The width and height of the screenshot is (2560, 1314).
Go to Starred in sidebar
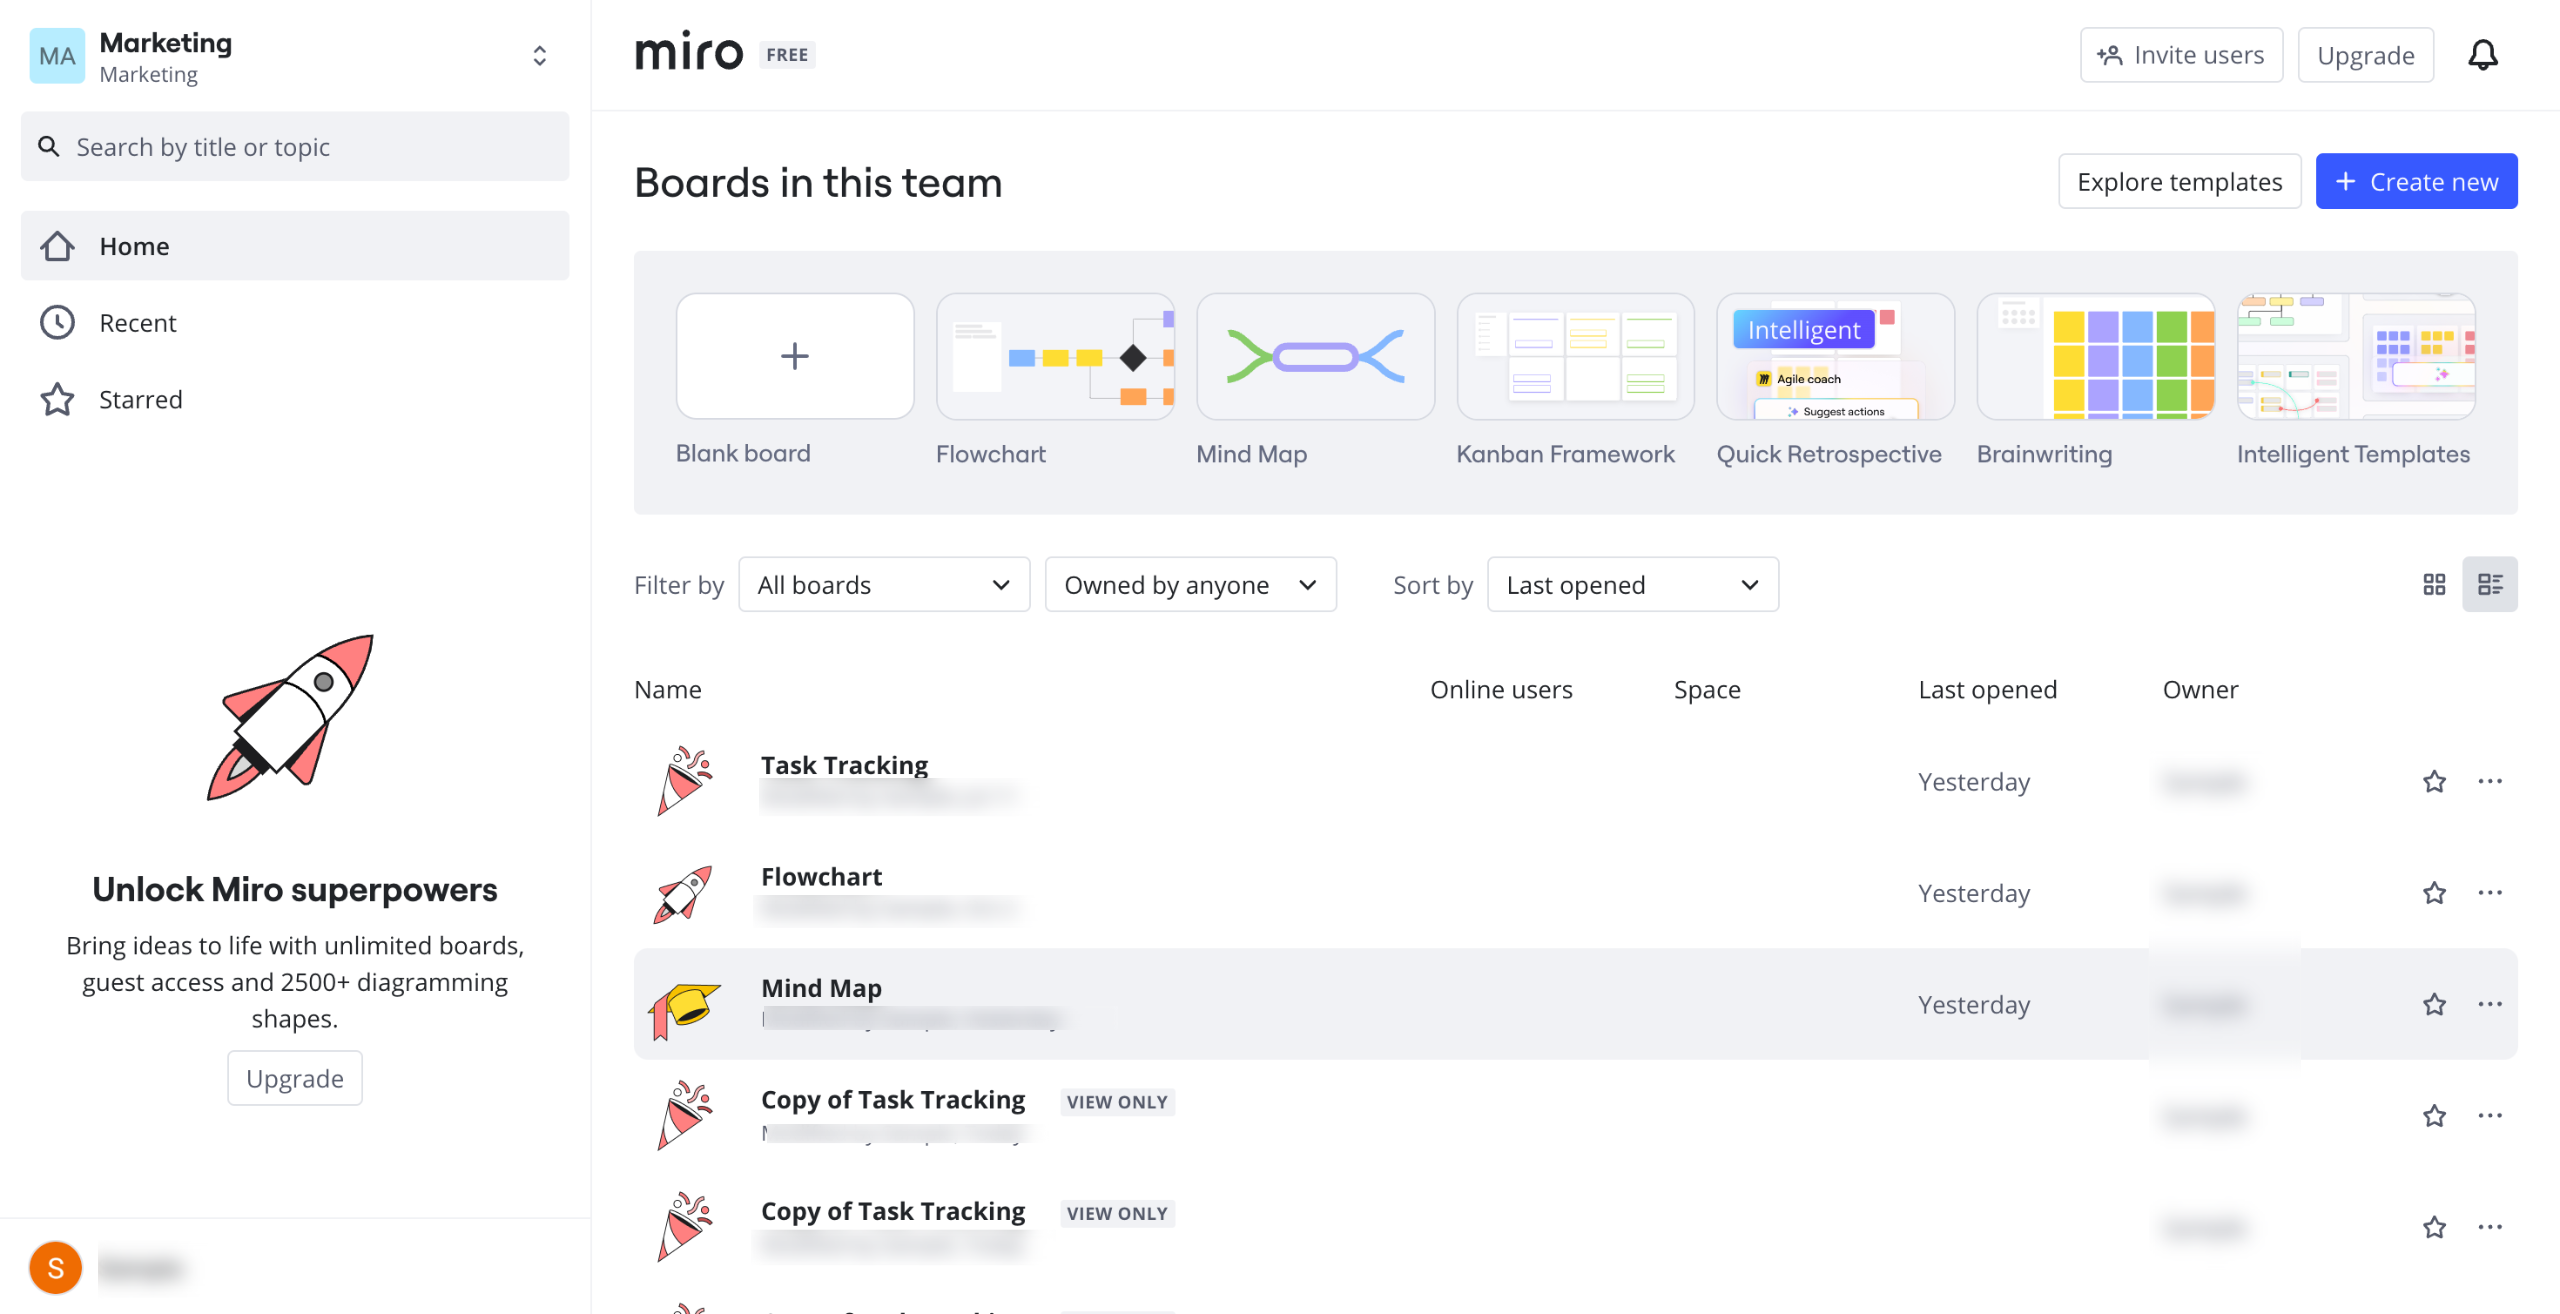tap(140, 400)
